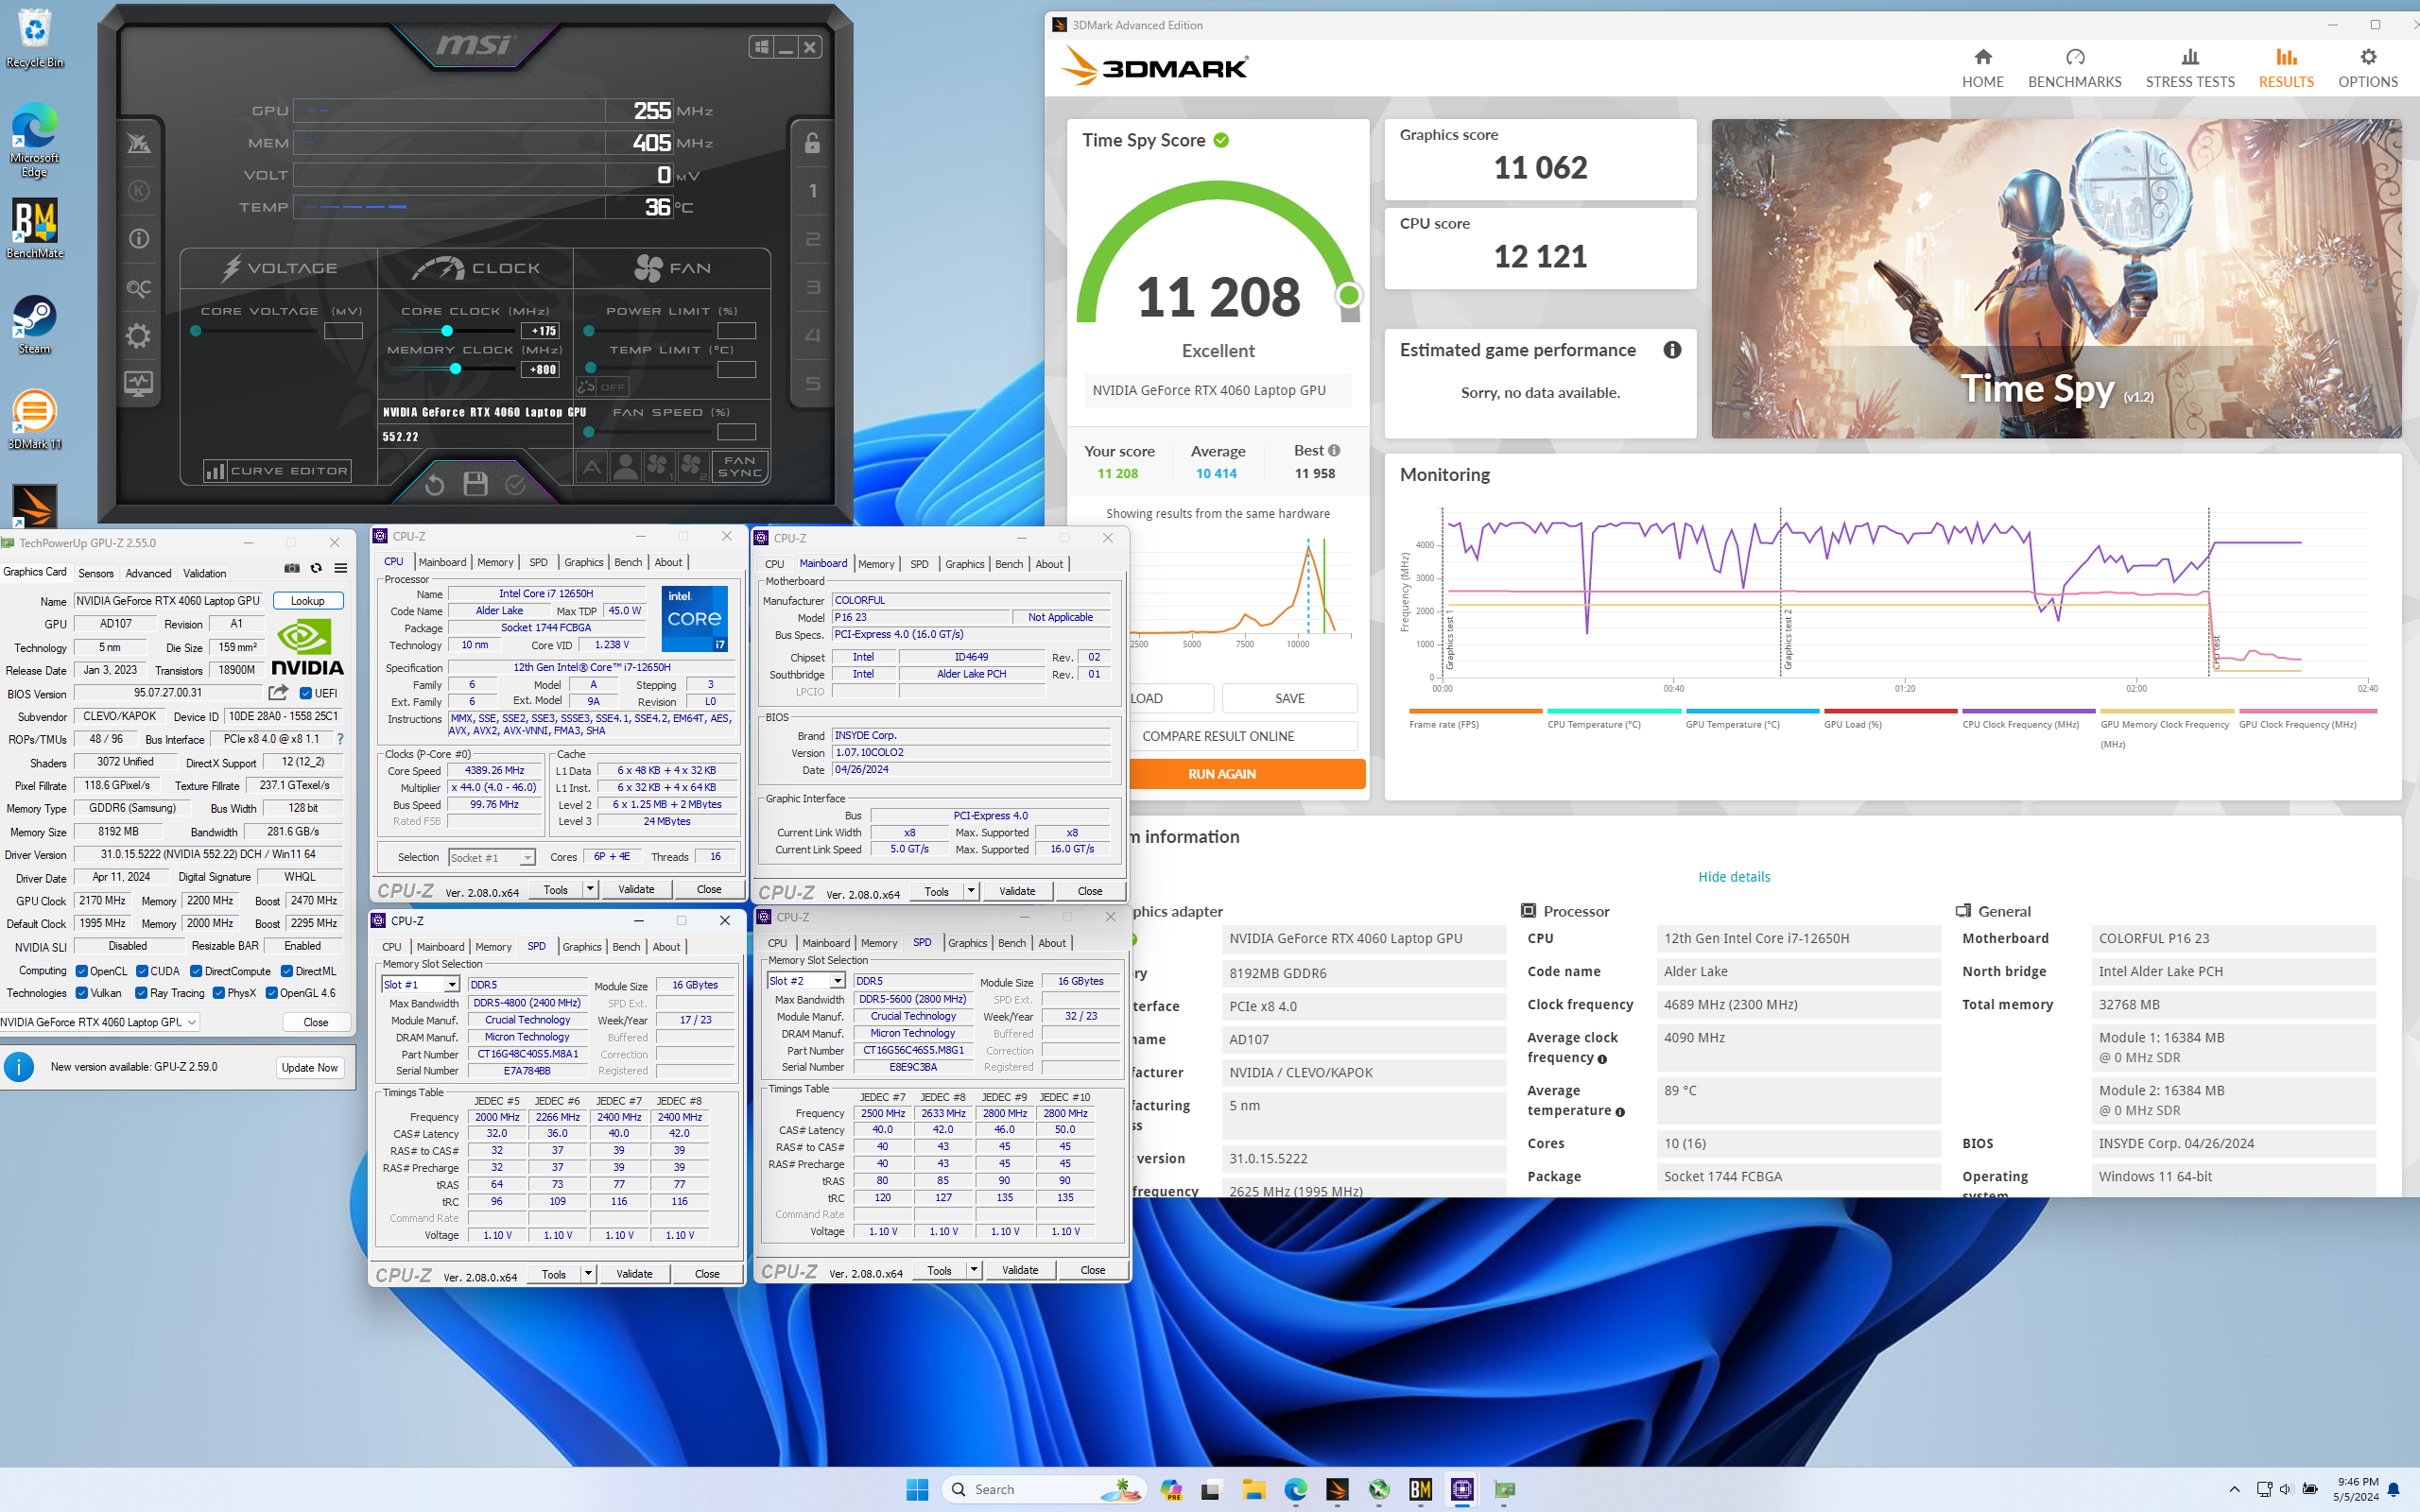Viewport: 2420px width, 1512px height.
Task: Open Memory tab in CPU-Z motherboard window
Action: 876,564
